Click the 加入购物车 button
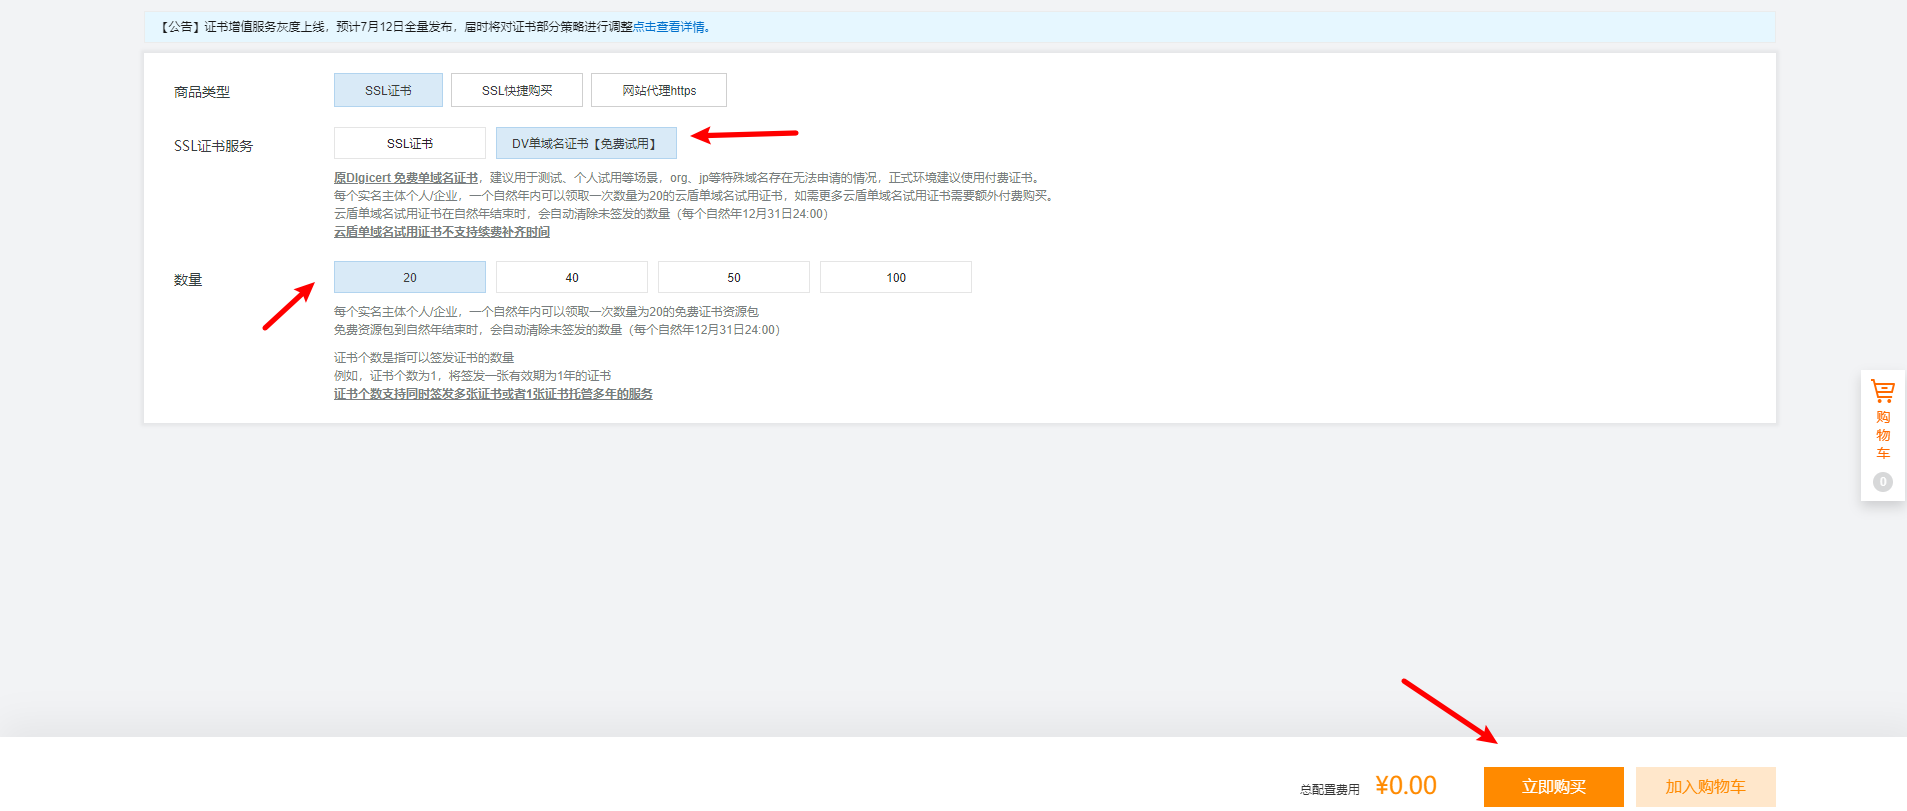Viewport: 1907px width, 811px height. (x=1705, y=787)
